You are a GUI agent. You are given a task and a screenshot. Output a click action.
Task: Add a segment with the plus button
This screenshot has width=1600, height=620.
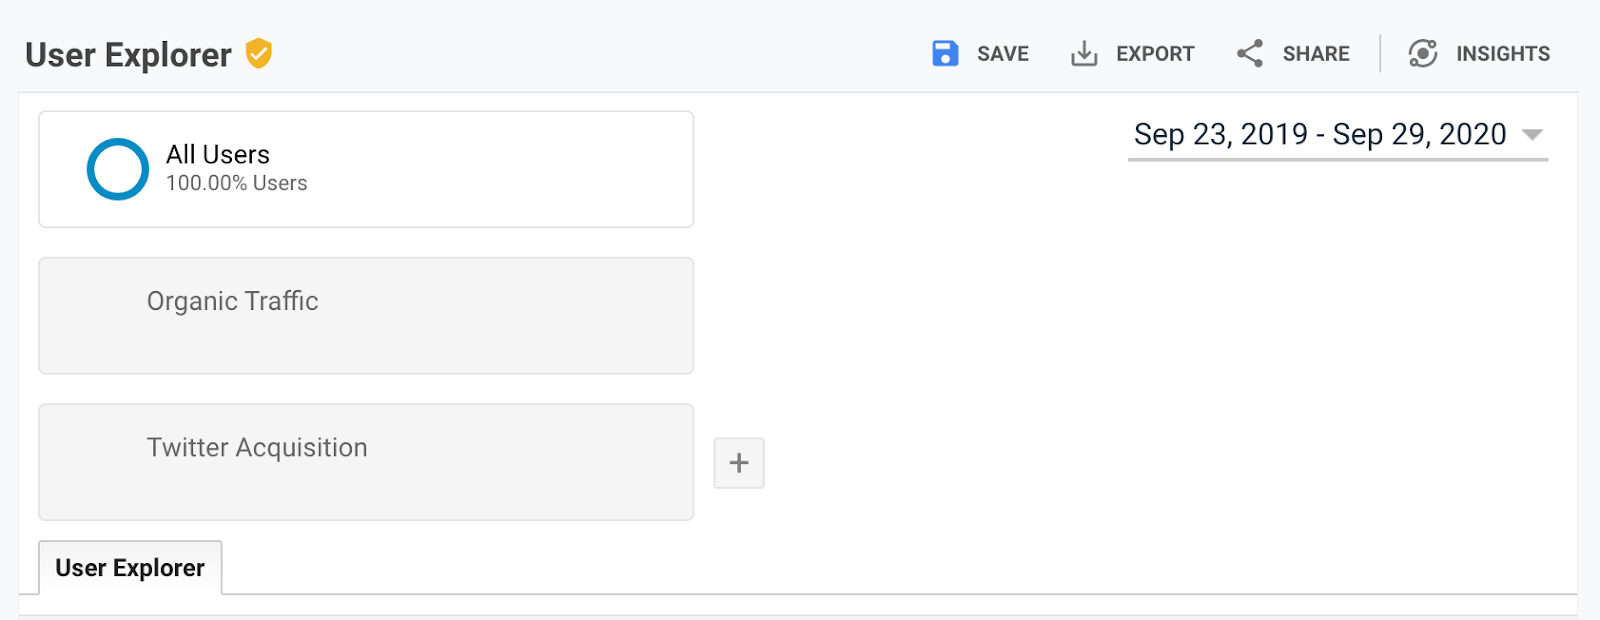[739, 463]
